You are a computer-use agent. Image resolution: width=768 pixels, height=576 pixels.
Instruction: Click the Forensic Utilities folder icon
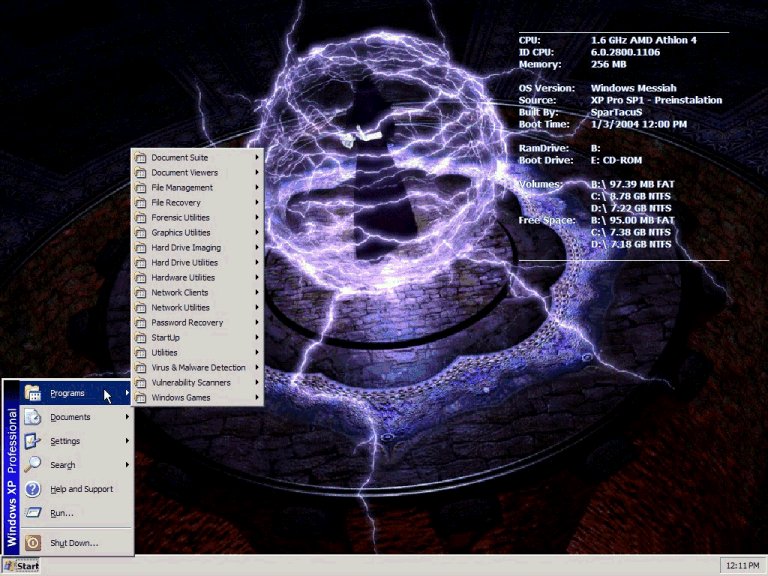(141, 218)
